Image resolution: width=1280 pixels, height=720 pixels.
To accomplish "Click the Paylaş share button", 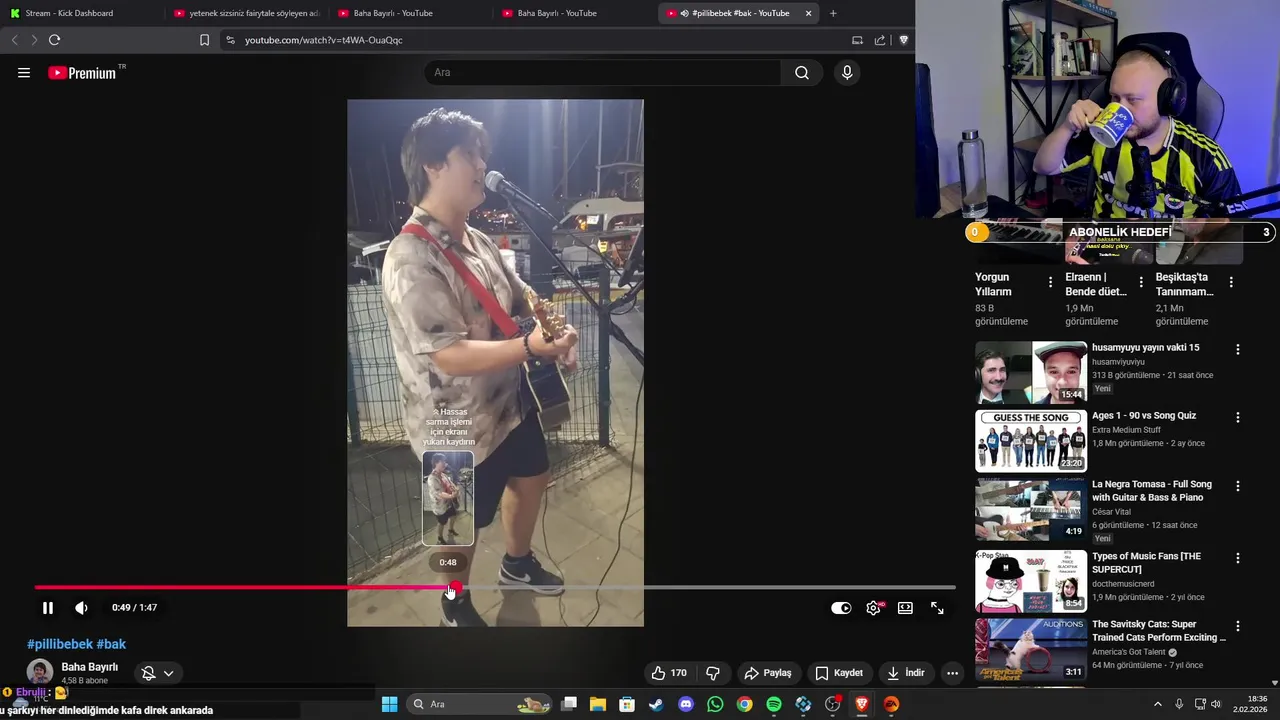I will pyautogui.click(x=768, y=673).
